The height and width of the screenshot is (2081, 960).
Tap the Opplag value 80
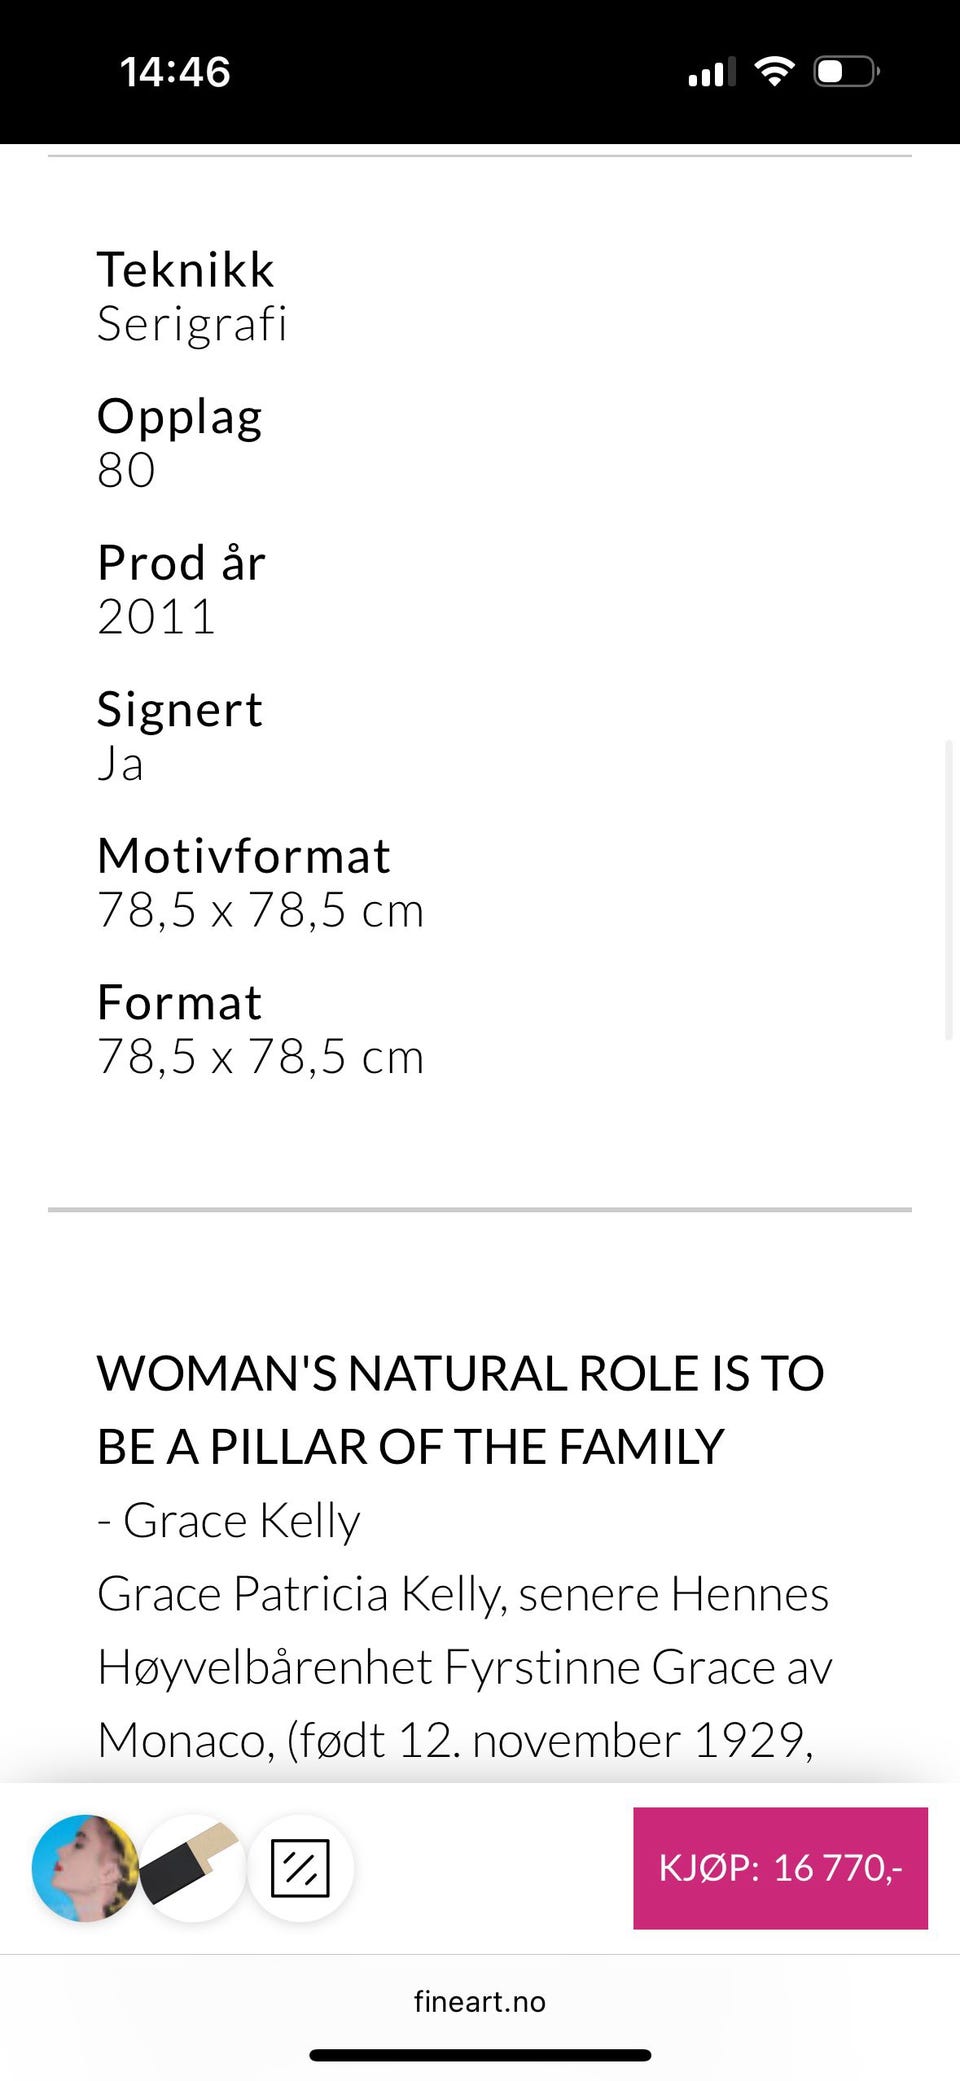point(126,470)
